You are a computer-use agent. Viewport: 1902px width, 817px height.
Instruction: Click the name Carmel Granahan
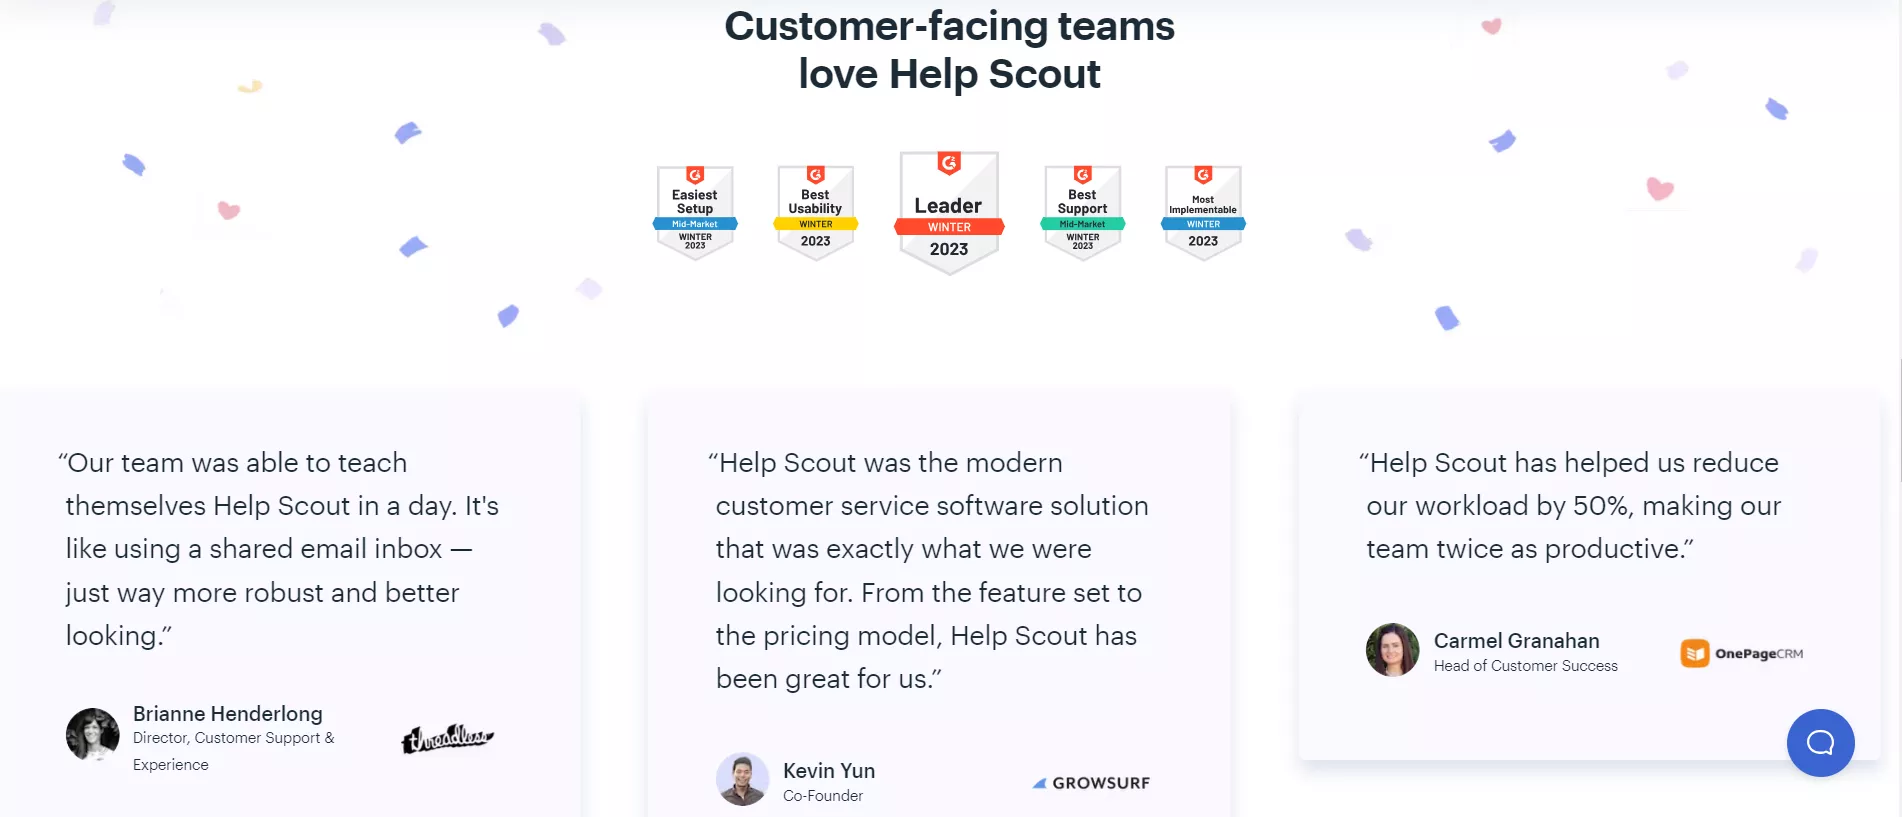[x=1516, y=641]
